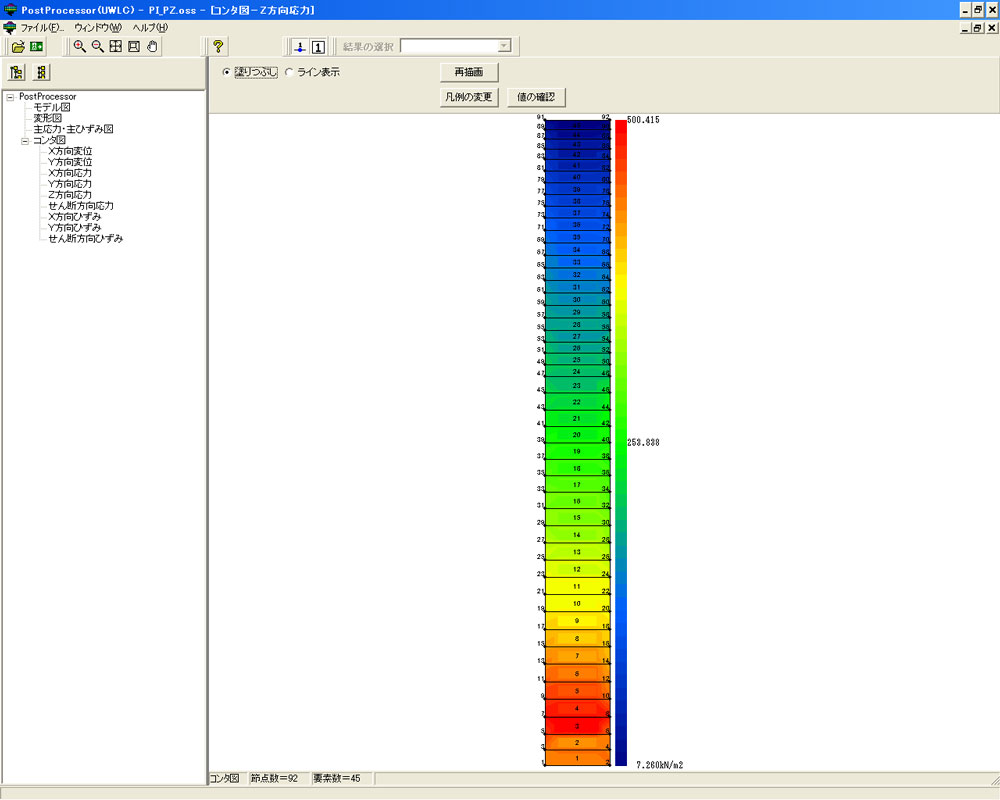This screenshot has height=800, width=1000.
Task: Select the 塗りつぶし fill radio button
Action: click(x=227, y=72)
